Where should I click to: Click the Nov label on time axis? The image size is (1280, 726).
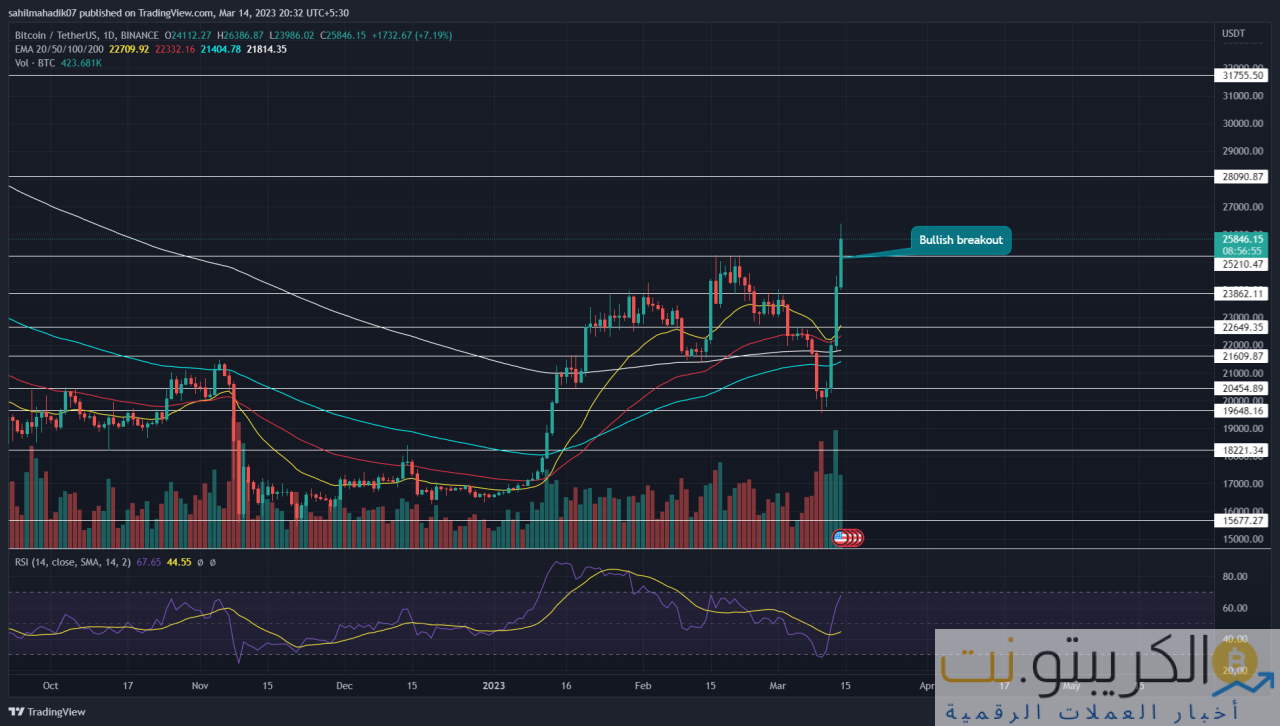(x=199, y=687)
